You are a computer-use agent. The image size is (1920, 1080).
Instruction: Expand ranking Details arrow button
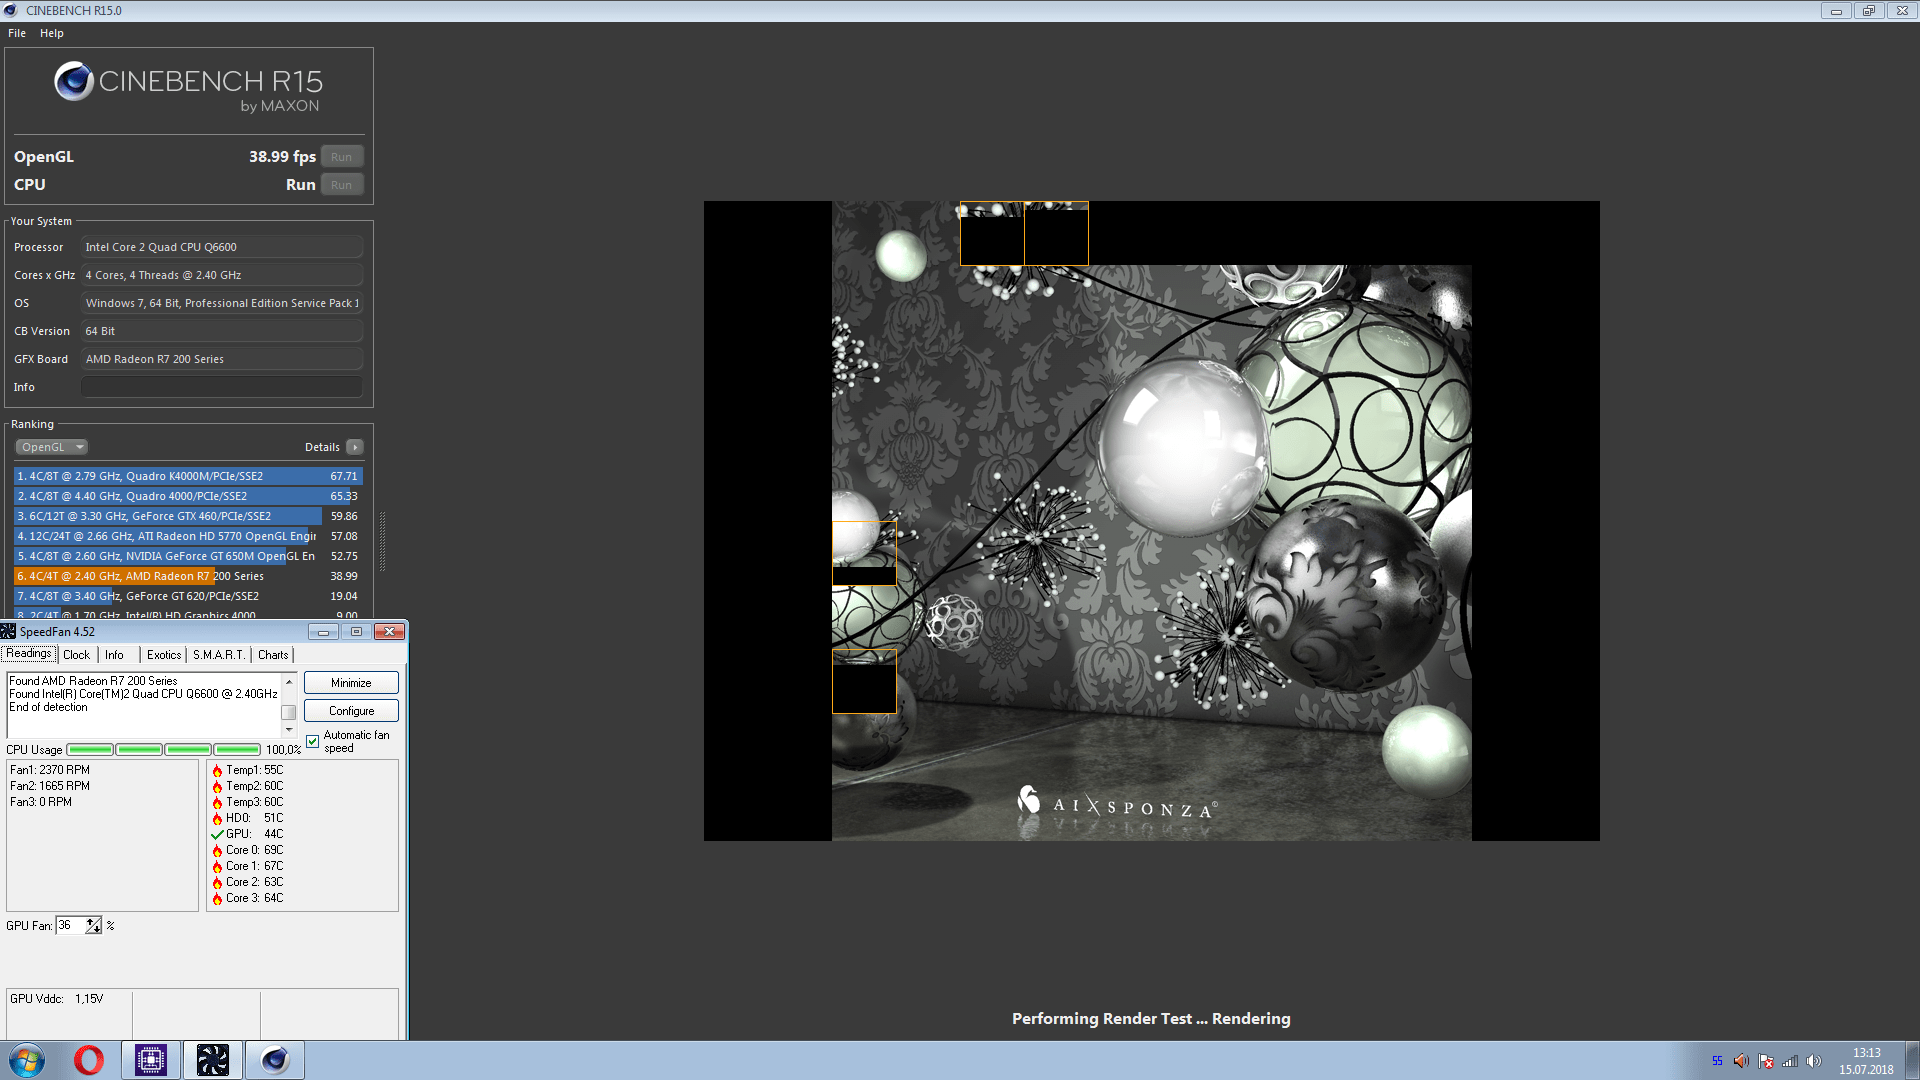tap(355, 447)
